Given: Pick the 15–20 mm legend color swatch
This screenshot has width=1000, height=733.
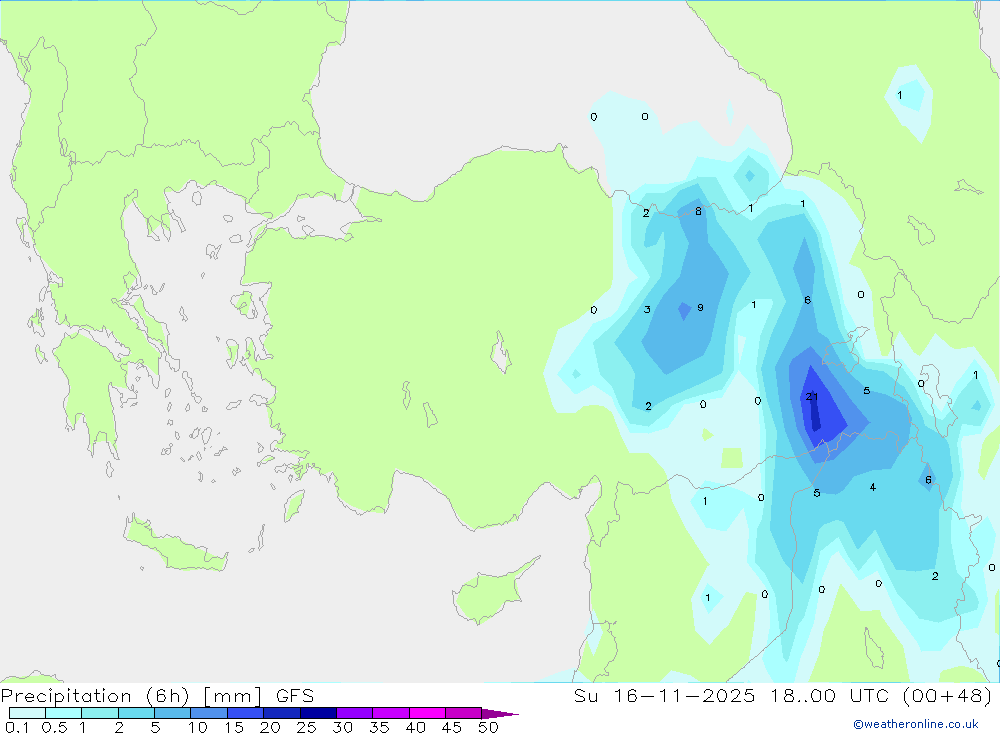Looking at the screenshot, I should click(246, 713).
